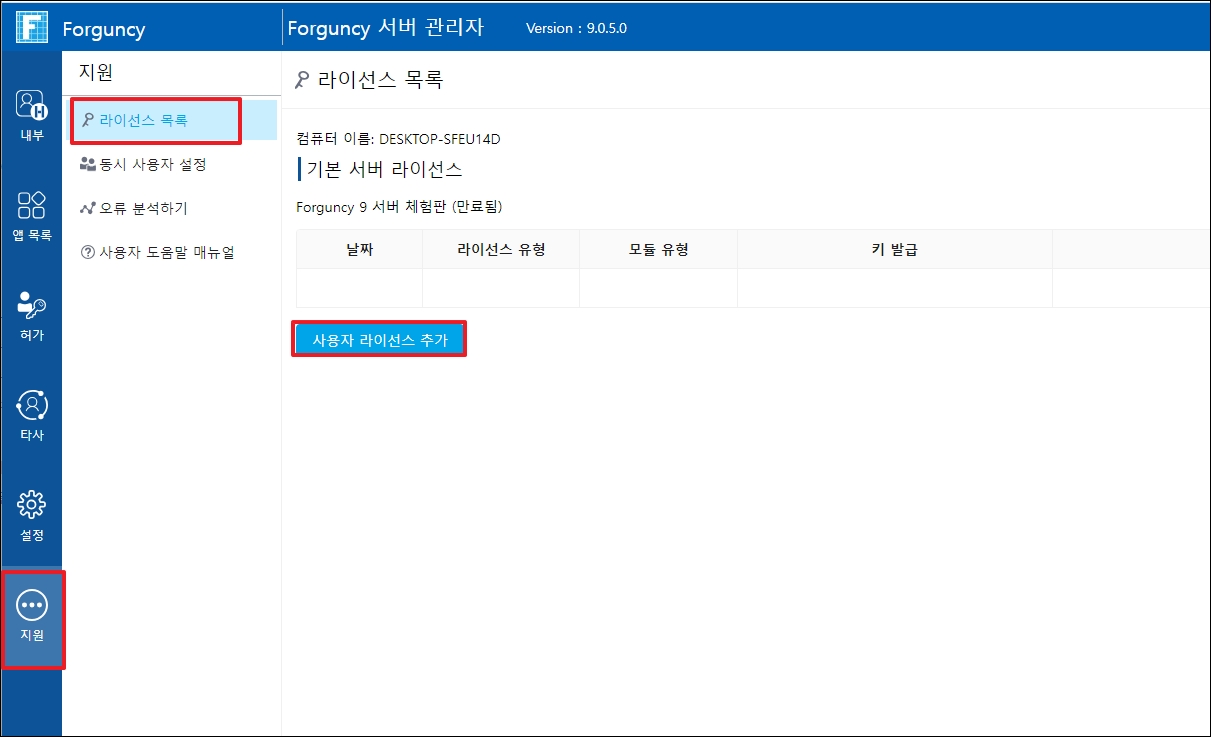
Task: Click the graph icon beside 오류 분석하기
Action: [x=87, y=208]
